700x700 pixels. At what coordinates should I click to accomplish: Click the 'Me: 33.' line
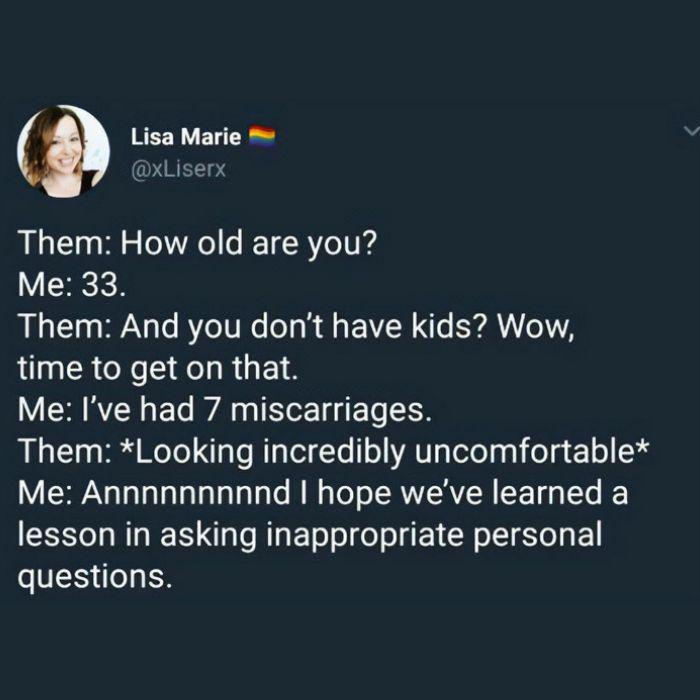(x=72, y=285)
